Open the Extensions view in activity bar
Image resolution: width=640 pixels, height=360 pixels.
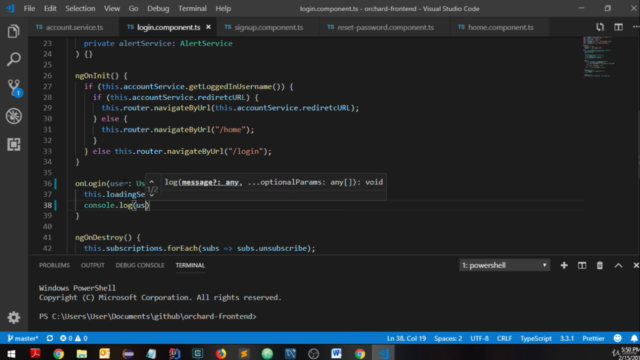(13, 144)
